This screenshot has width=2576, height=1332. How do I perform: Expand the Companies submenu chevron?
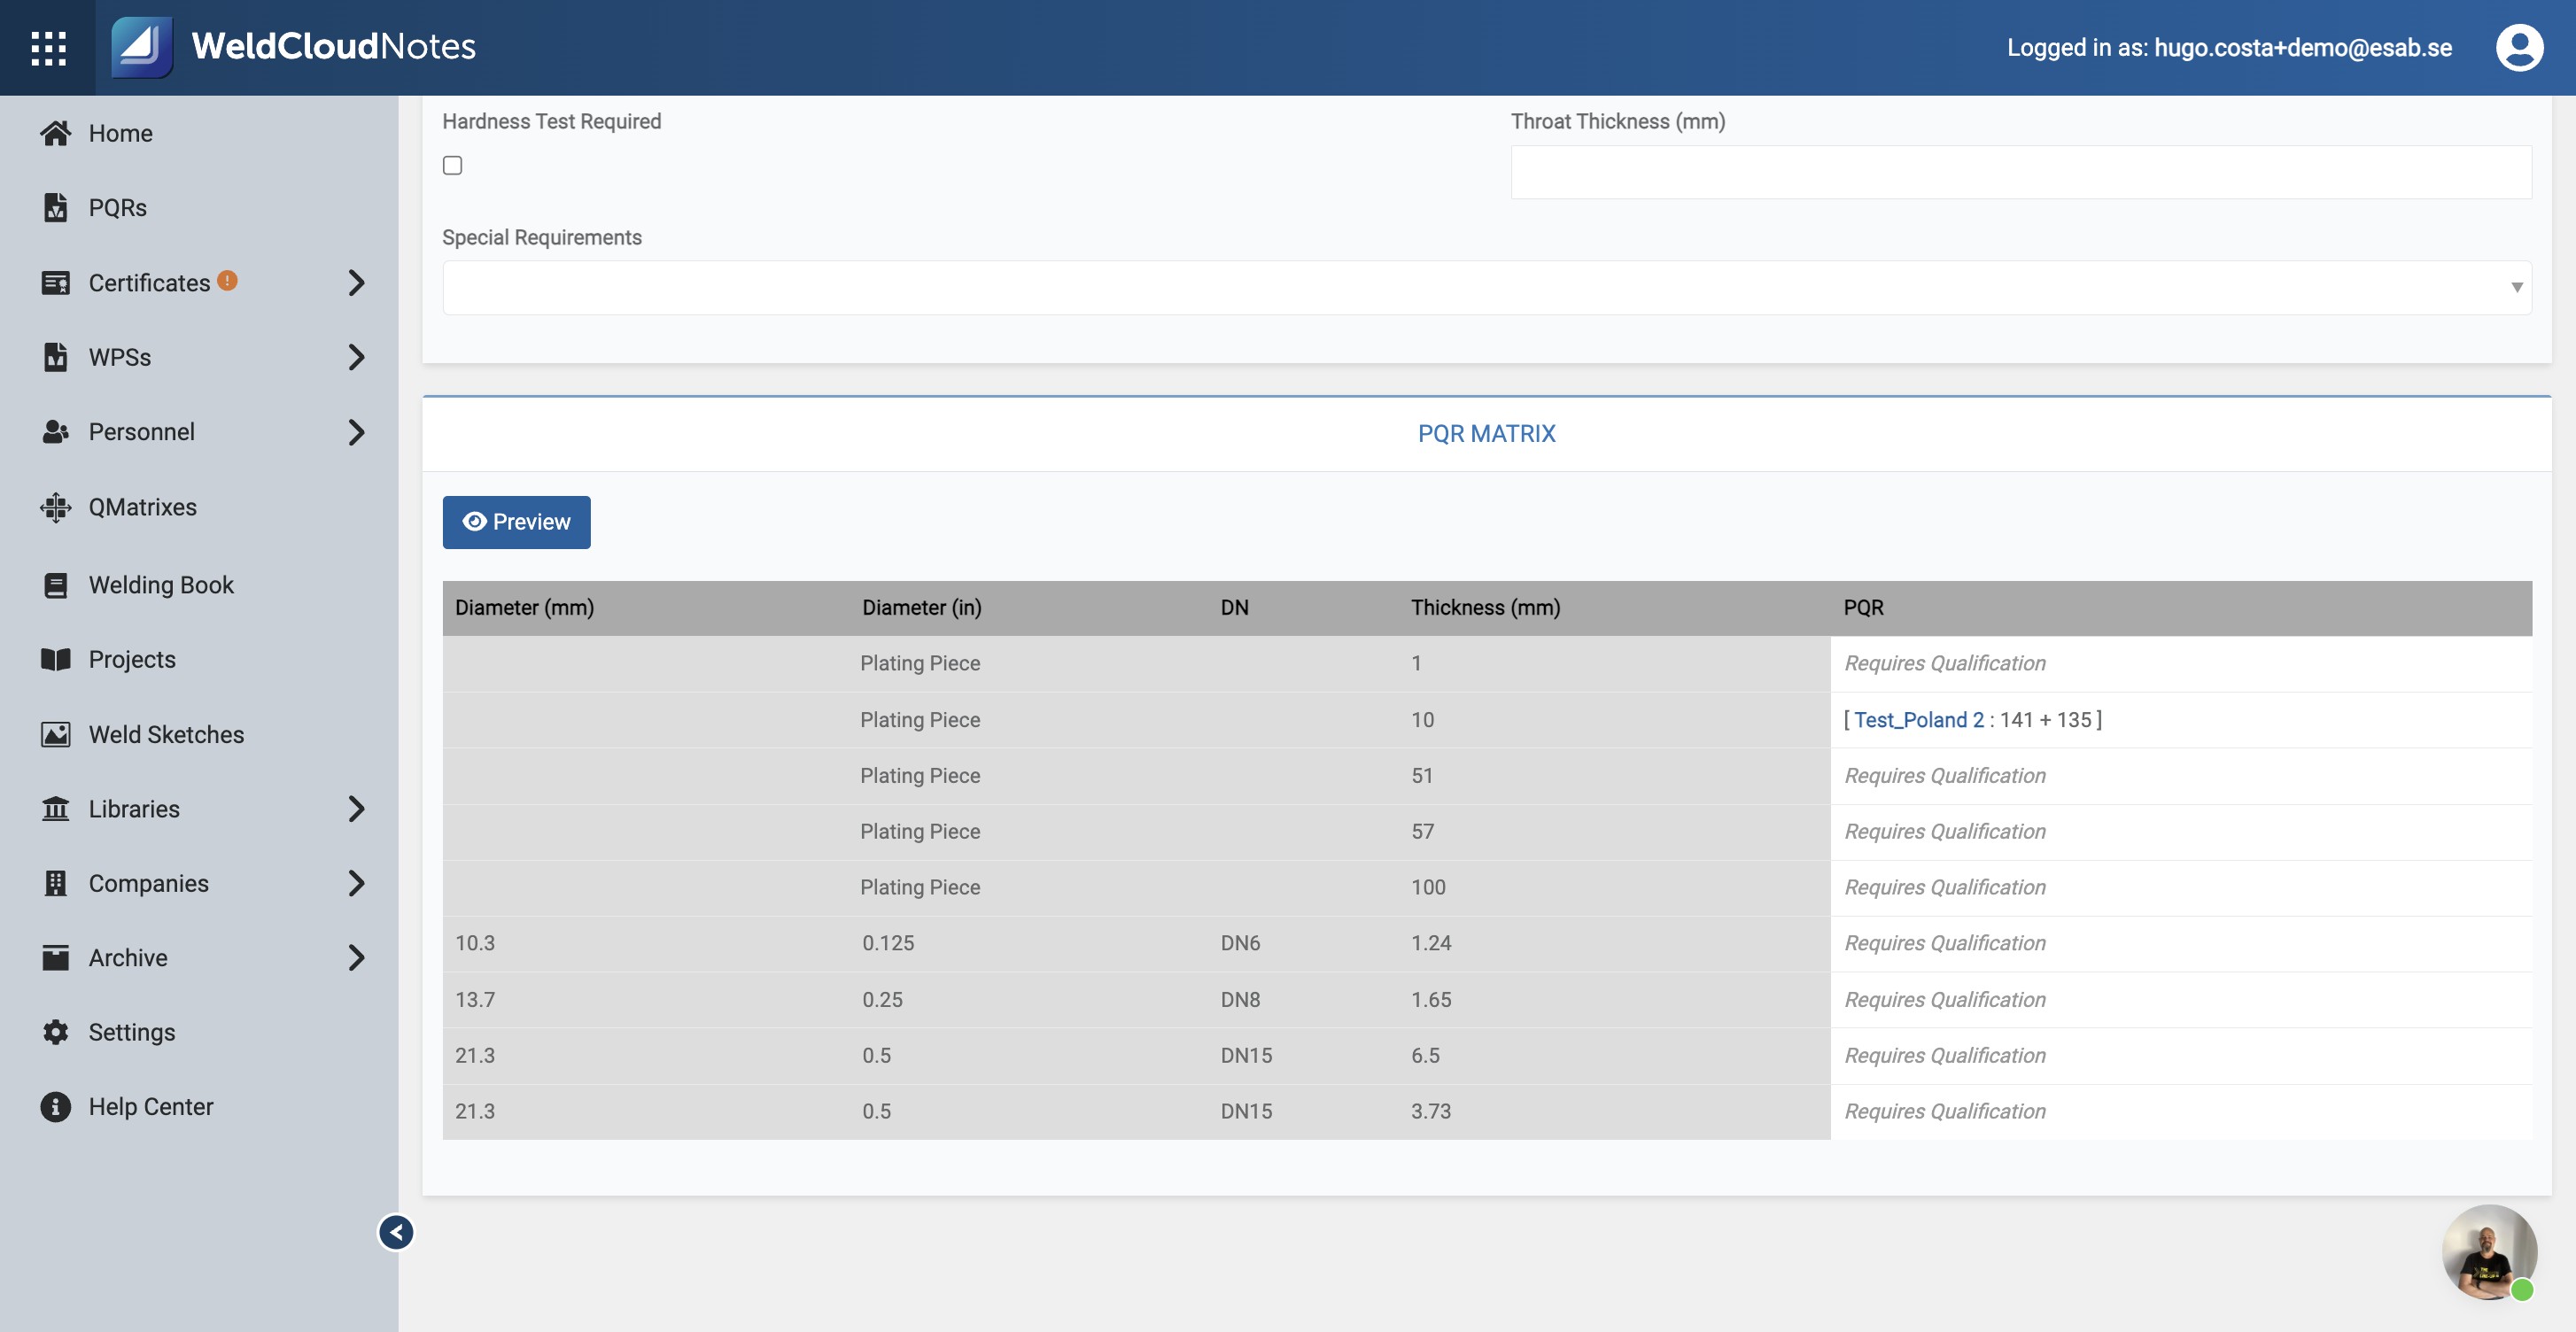(x=356, y=883)
